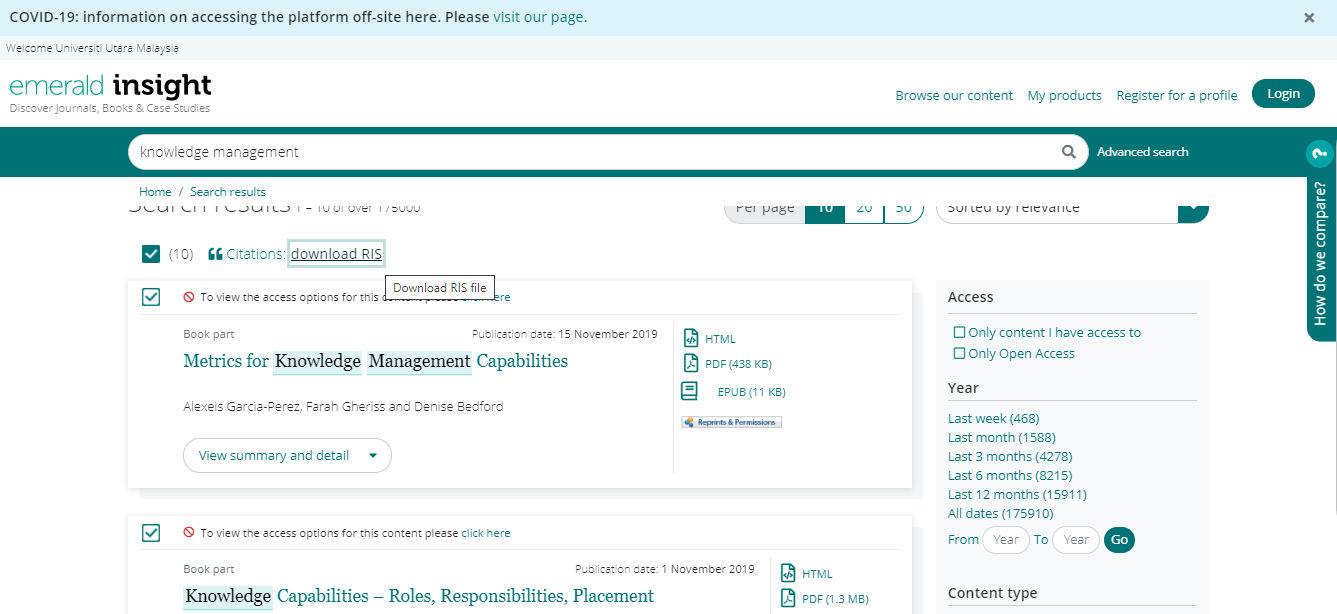1337x614 pixels.
Task: Toggle the select-all results checkbox
Action: [x=151, y=254]
